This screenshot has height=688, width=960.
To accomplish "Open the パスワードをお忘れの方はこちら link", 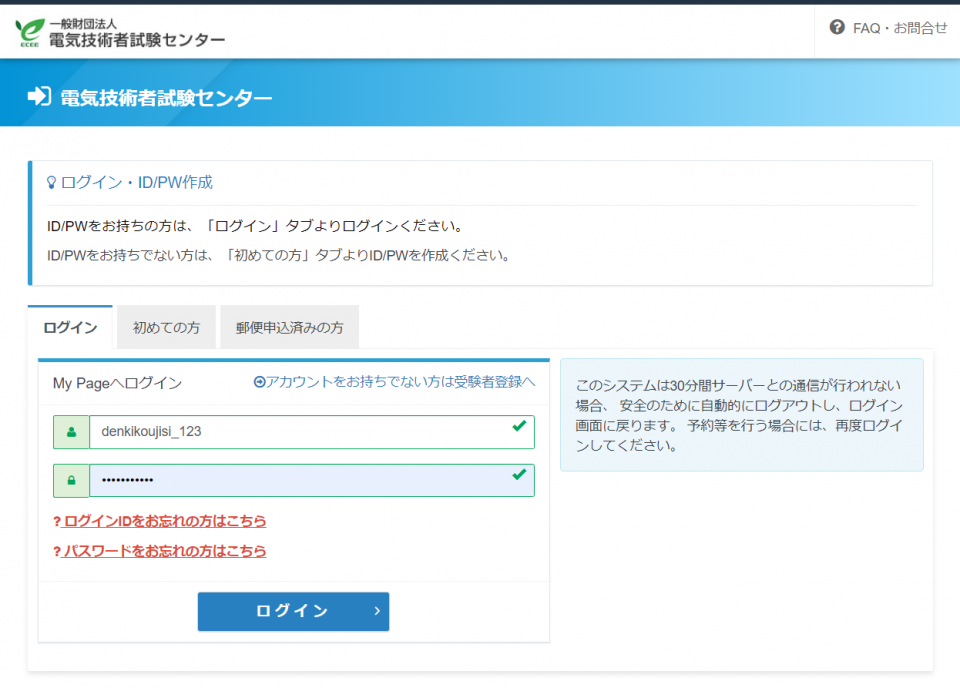I will pyautogui.click(x=165, y=551).
